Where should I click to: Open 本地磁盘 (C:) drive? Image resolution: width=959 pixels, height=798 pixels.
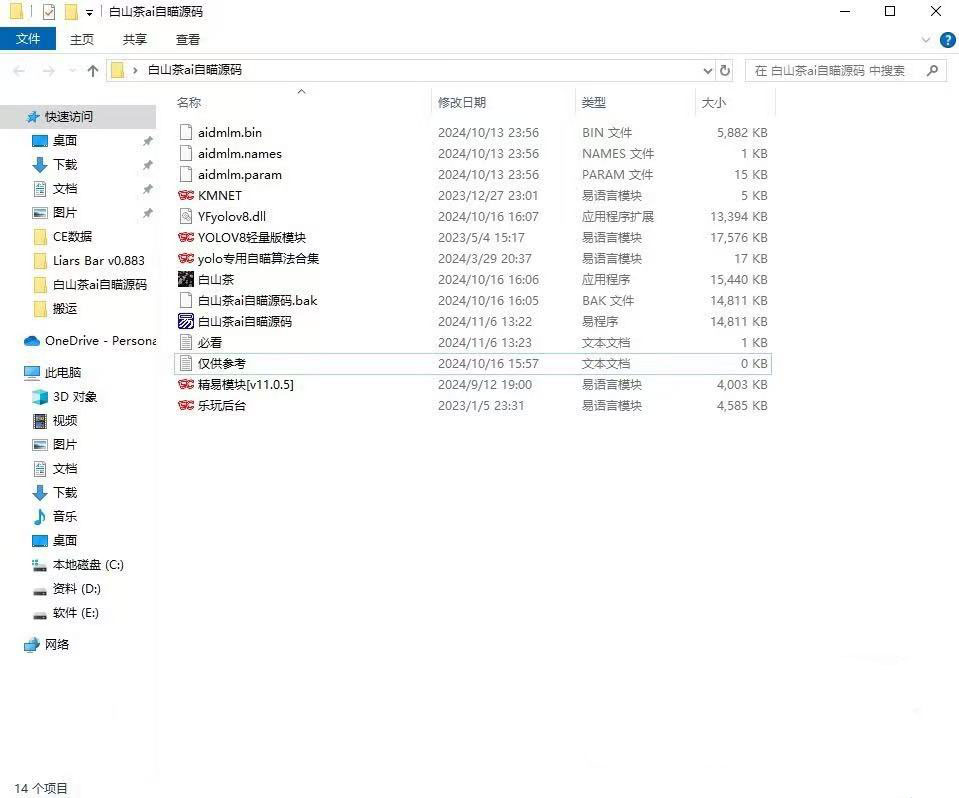click(88, 565)
